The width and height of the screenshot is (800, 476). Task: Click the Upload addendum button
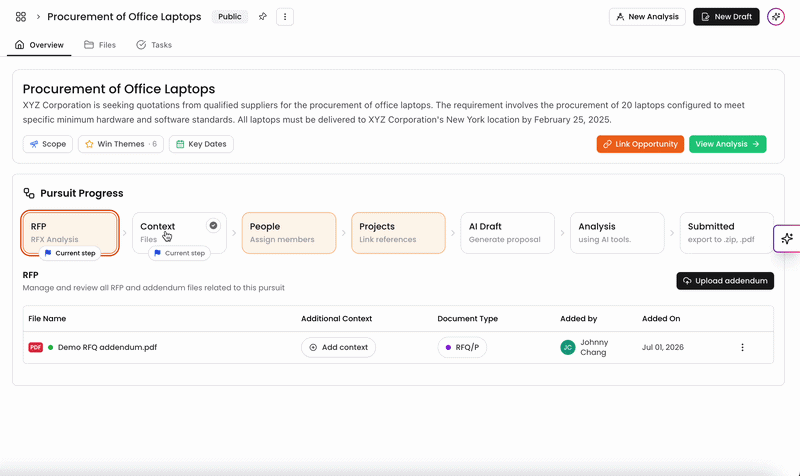click(x=725, y=281)
